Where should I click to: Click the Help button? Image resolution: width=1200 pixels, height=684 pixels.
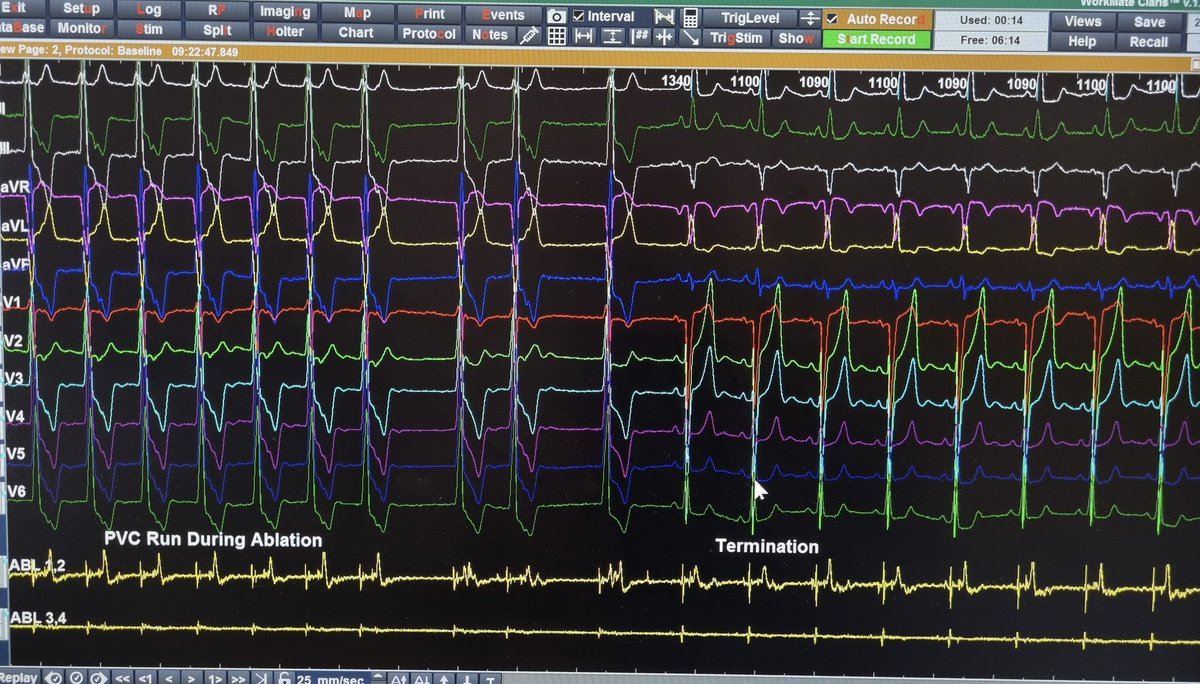(x=1083, y=41)
